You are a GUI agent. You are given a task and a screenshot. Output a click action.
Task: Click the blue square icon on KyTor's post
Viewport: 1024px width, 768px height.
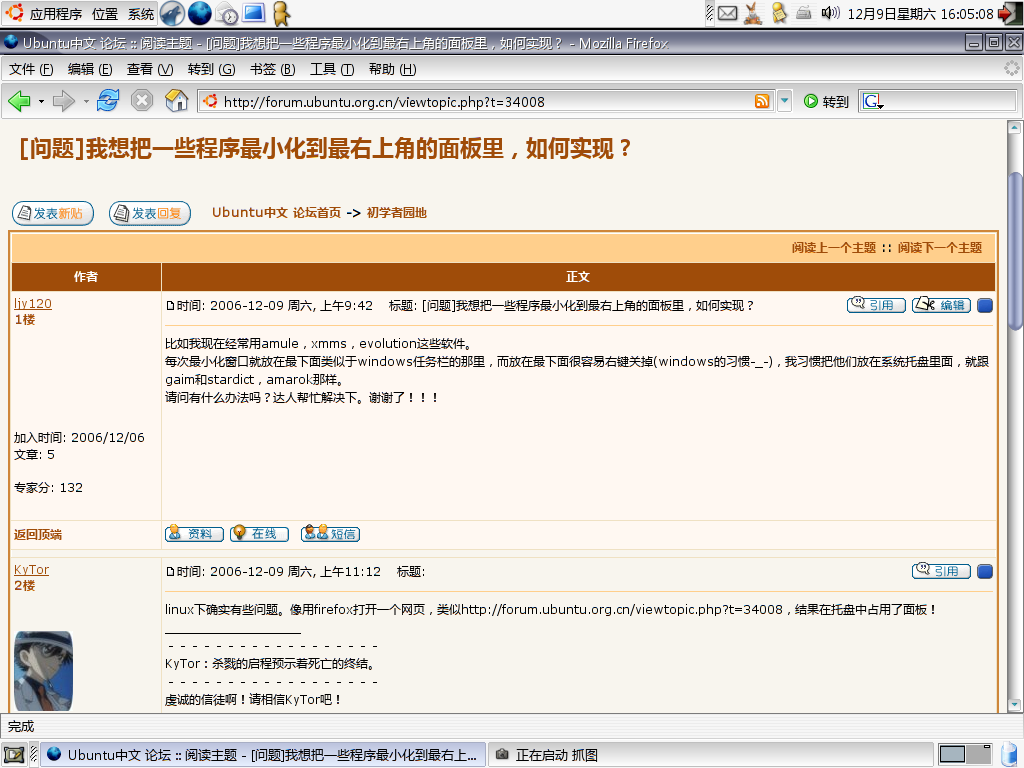(x=985, y=571)
